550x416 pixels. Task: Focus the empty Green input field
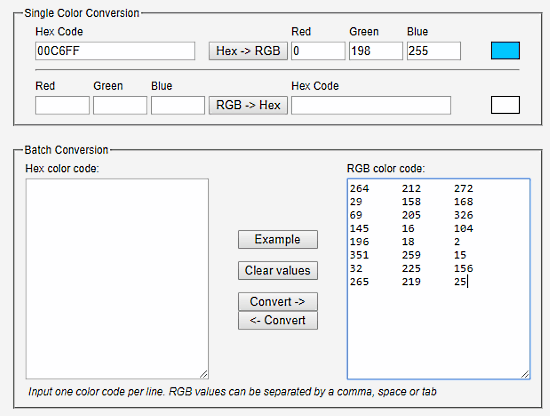pos(120,105)
